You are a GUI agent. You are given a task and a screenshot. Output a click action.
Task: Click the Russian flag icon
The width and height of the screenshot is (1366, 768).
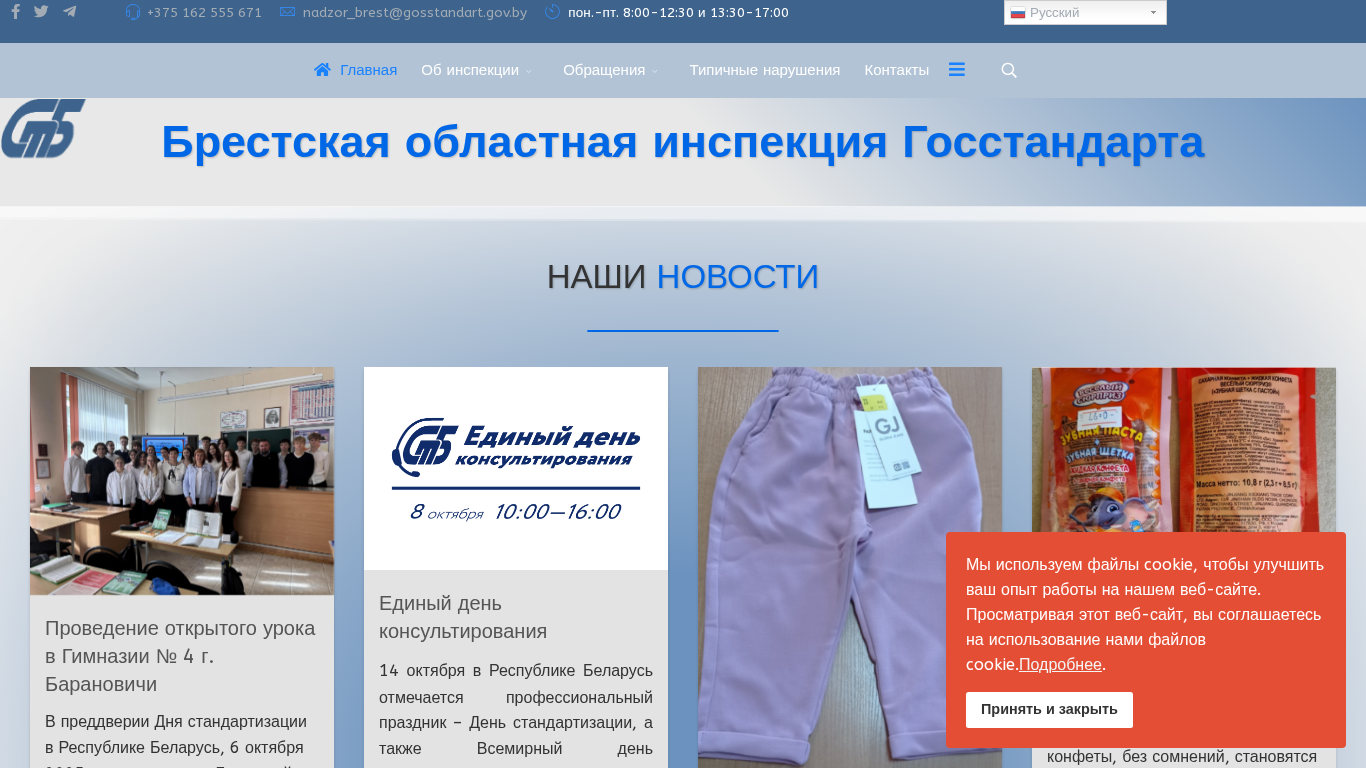click(1018, 13)
